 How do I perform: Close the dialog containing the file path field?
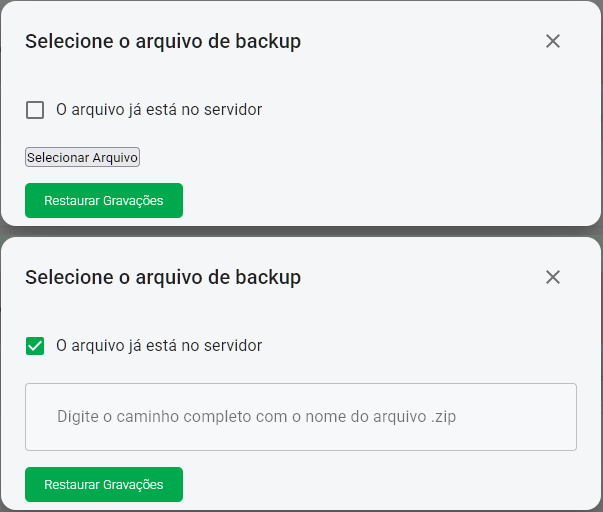[553, 277]
